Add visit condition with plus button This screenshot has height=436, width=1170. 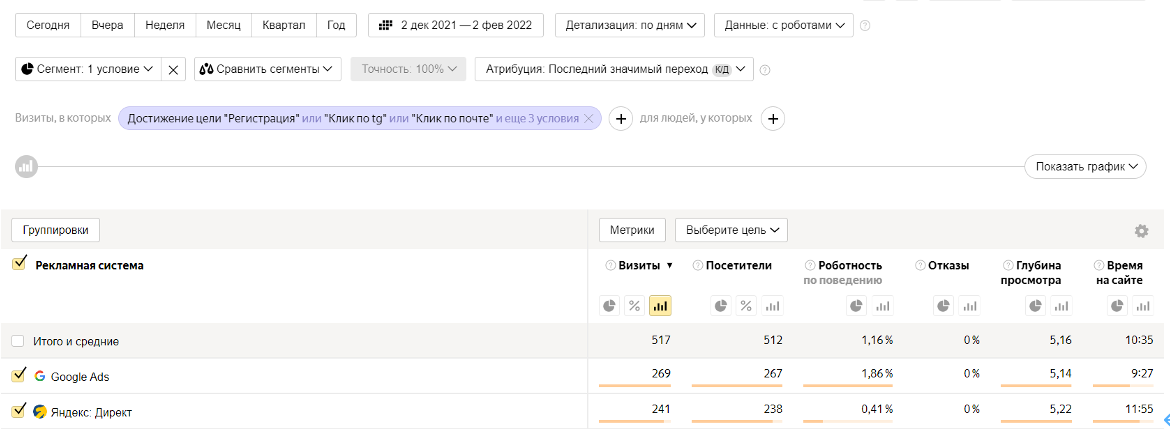pos(621,119)
